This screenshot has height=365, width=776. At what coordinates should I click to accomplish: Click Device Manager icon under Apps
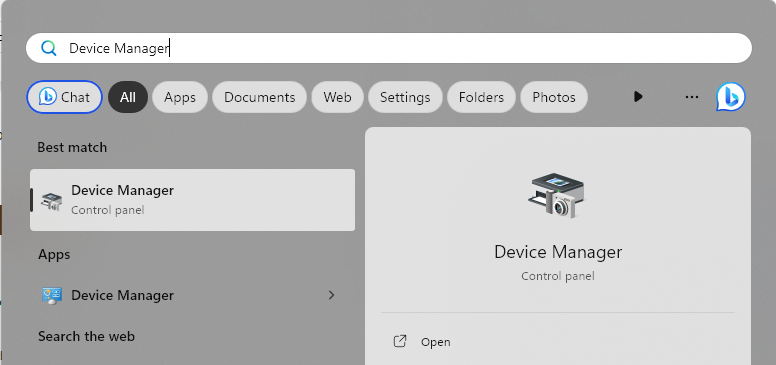click(51, 295)
